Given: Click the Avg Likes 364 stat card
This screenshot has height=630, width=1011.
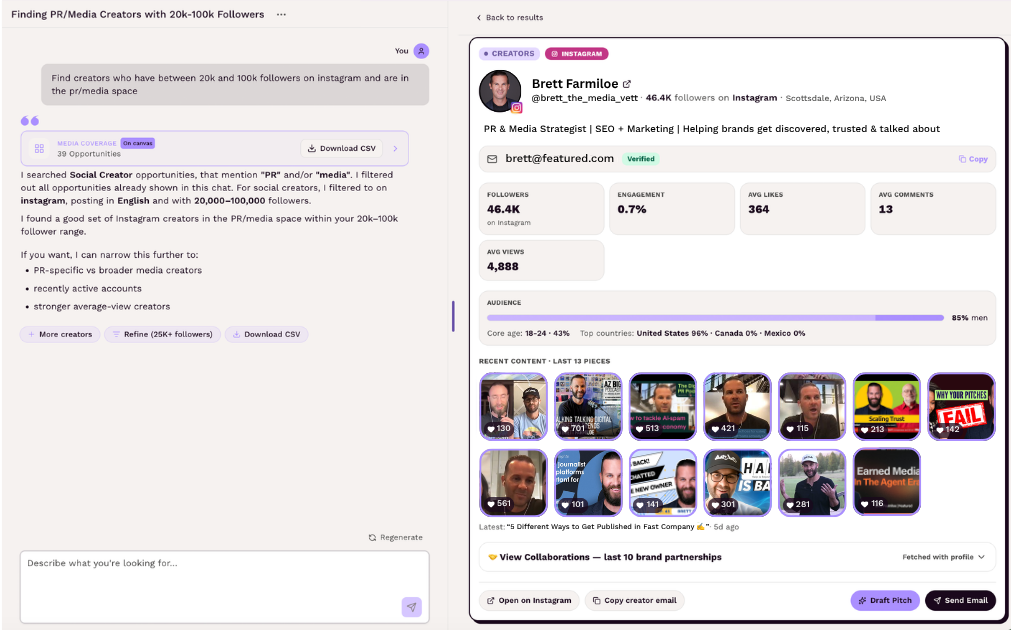Looking at the screenshot, I should 803,208.
